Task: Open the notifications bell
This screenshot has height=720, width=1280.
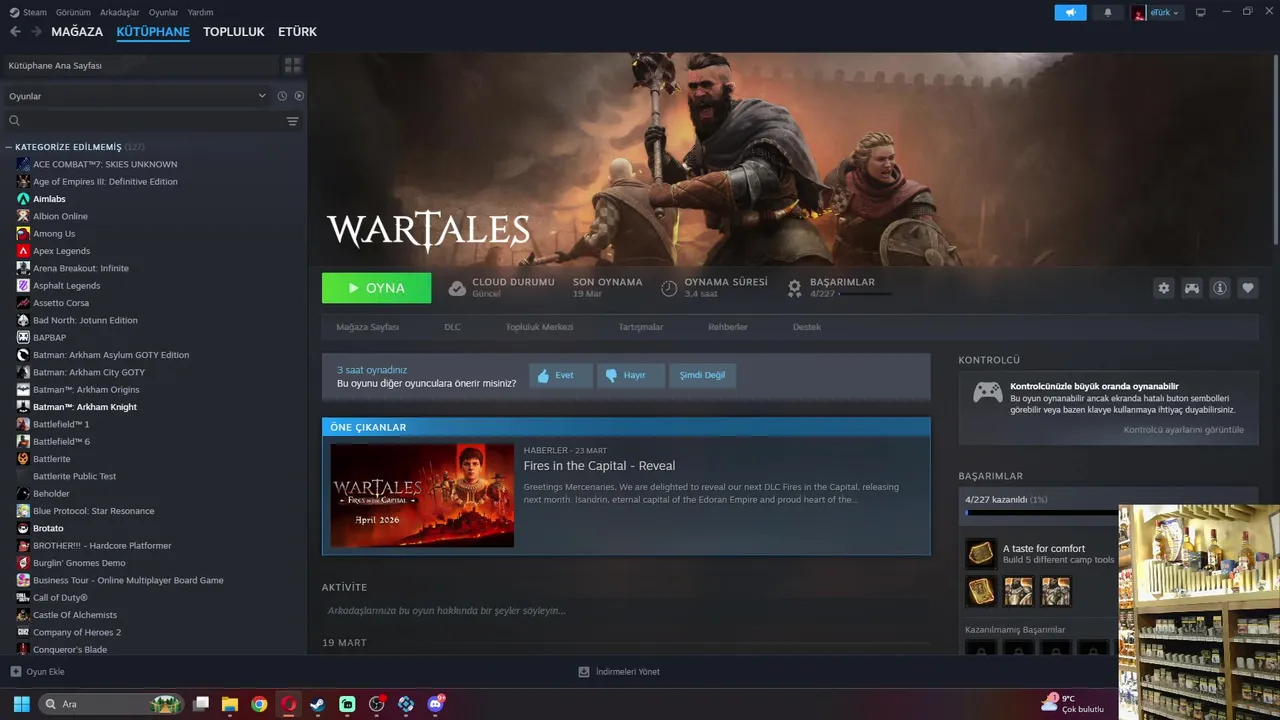Action: [1107, 12]
